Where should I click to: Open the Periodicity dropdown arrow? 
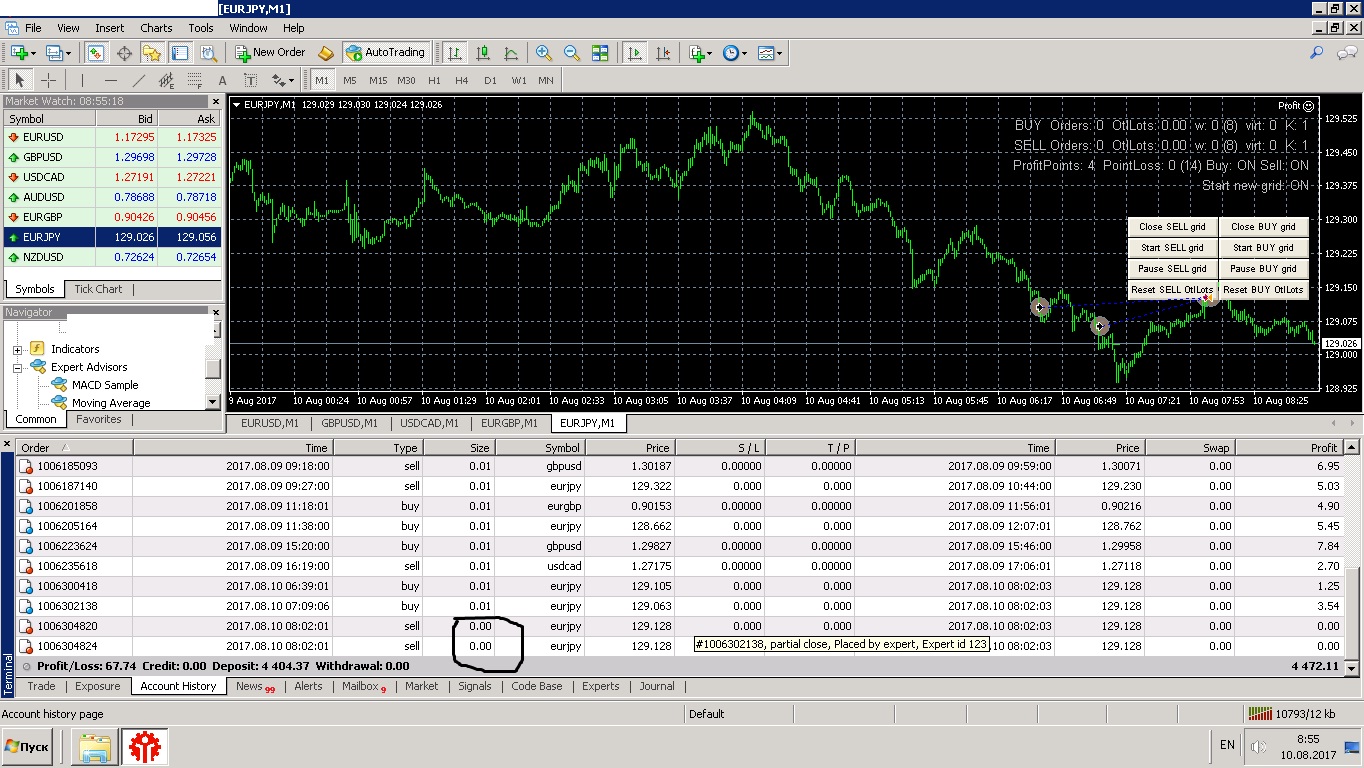click(x=743, y=53)
